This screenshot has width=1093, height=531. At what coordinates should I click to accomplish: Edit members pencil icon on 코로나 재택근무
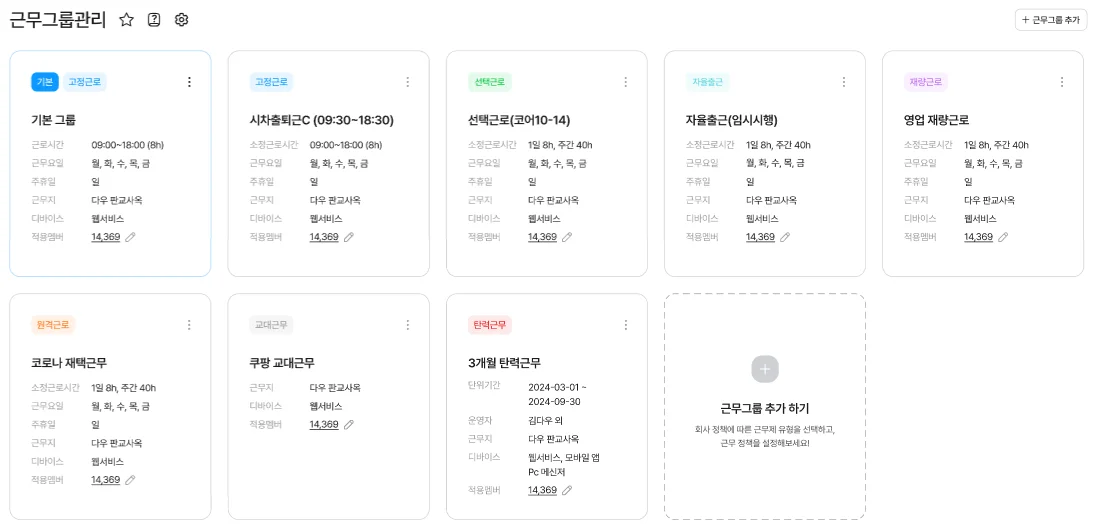click(130, 480)
